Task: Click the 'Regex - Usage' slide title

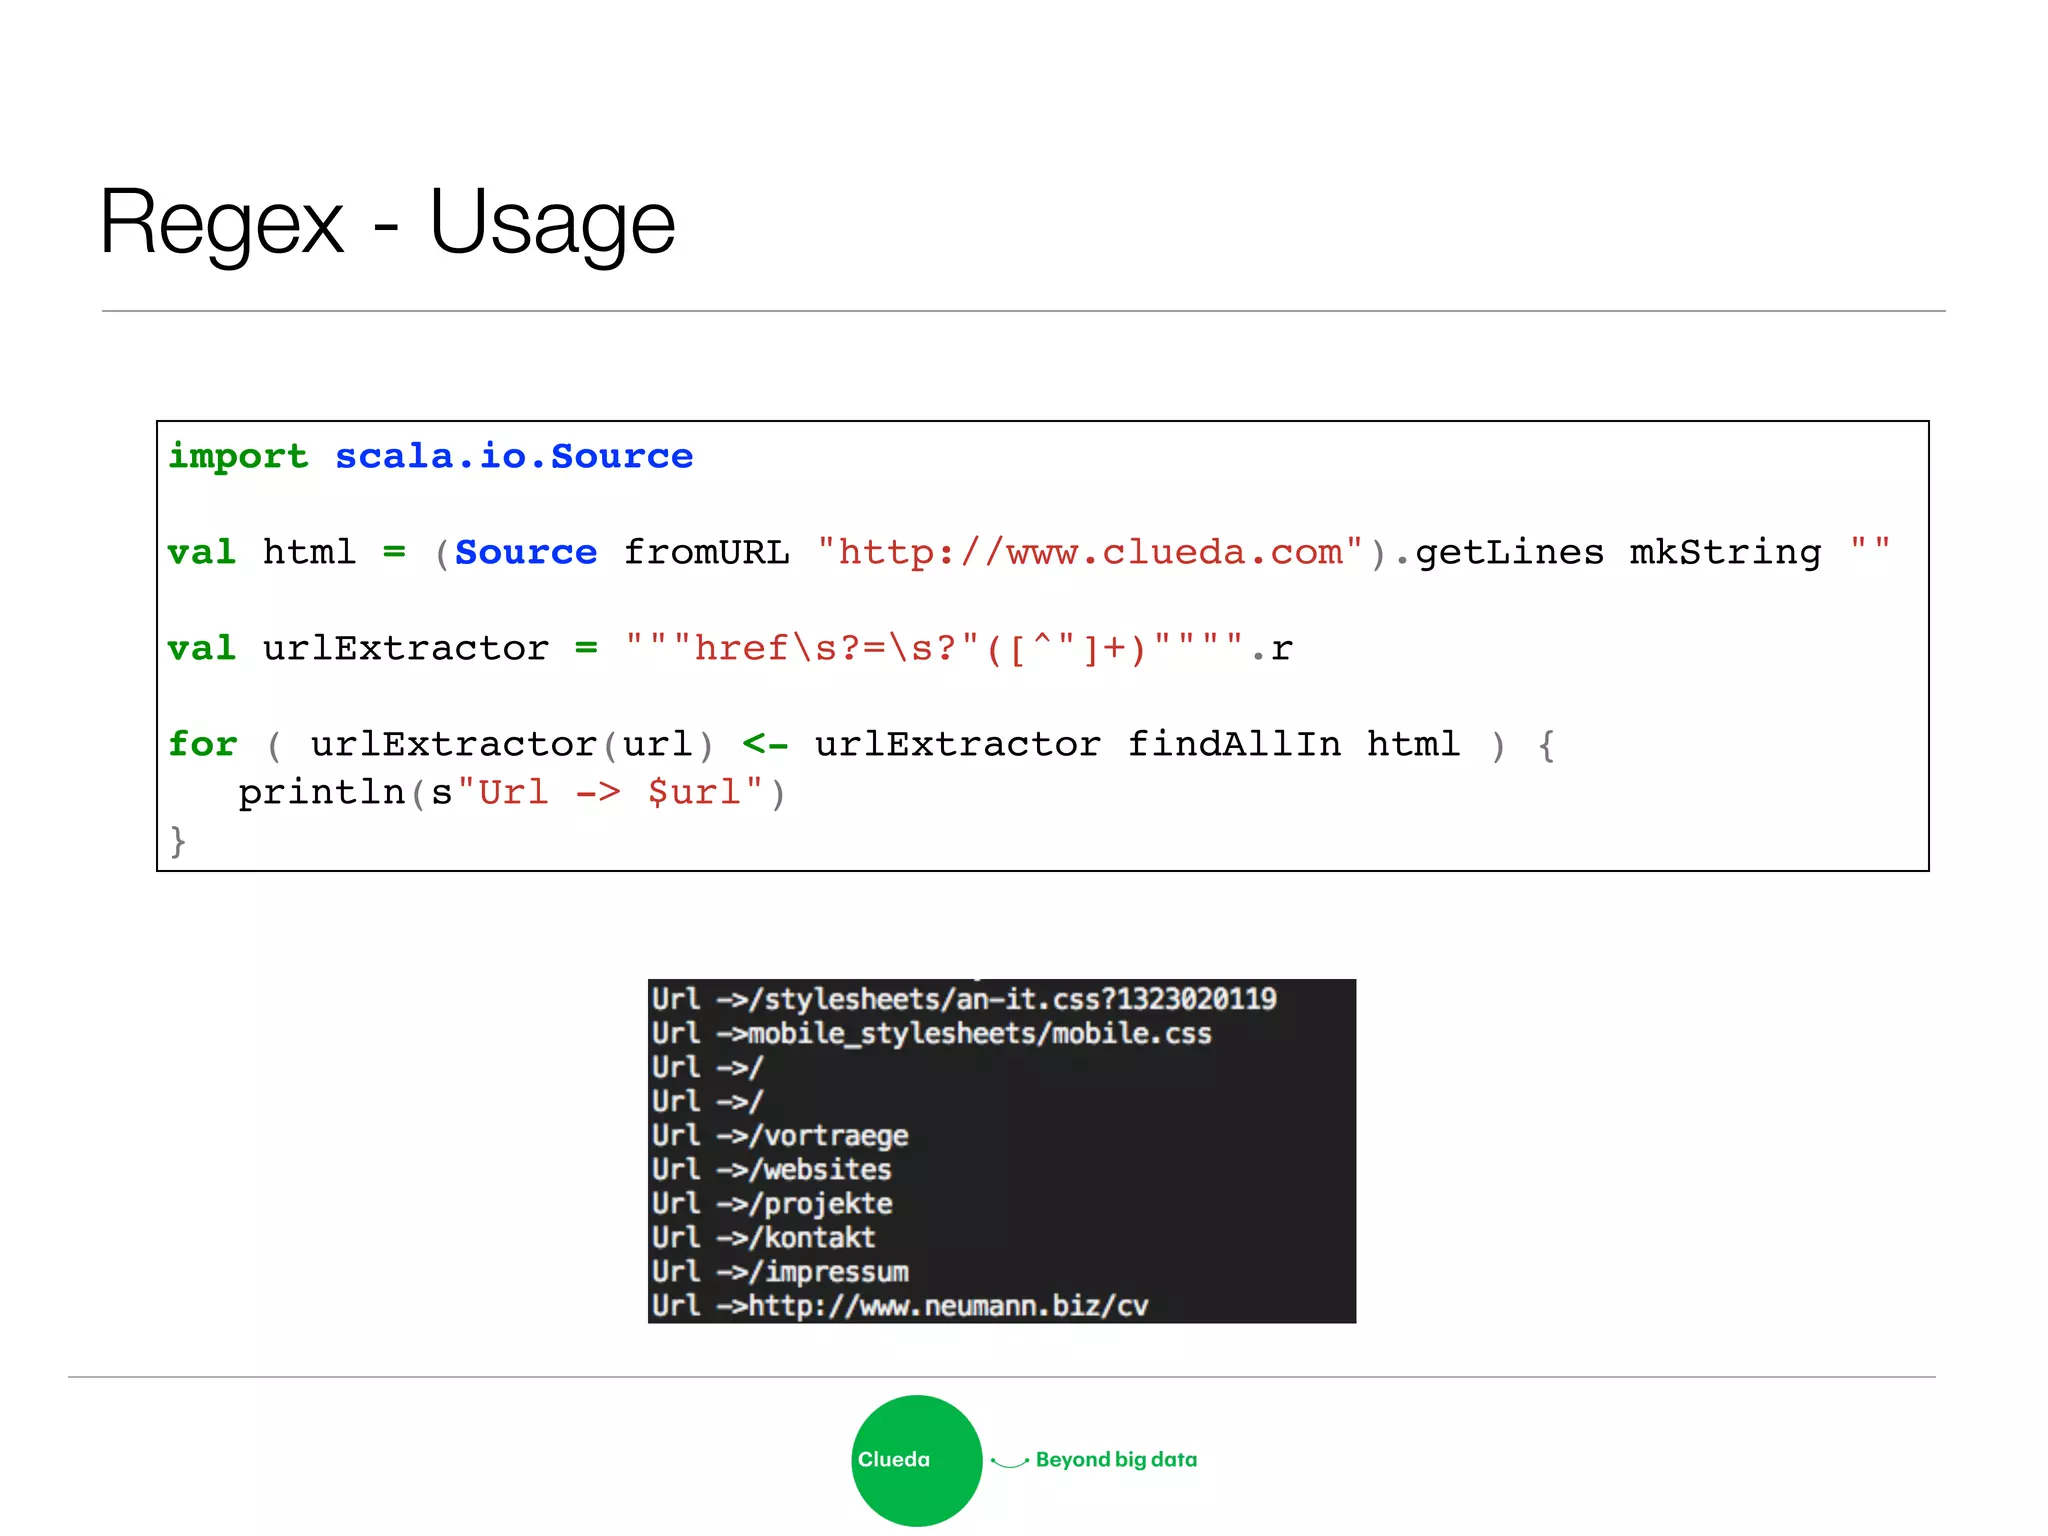Action: coord(388,224)
